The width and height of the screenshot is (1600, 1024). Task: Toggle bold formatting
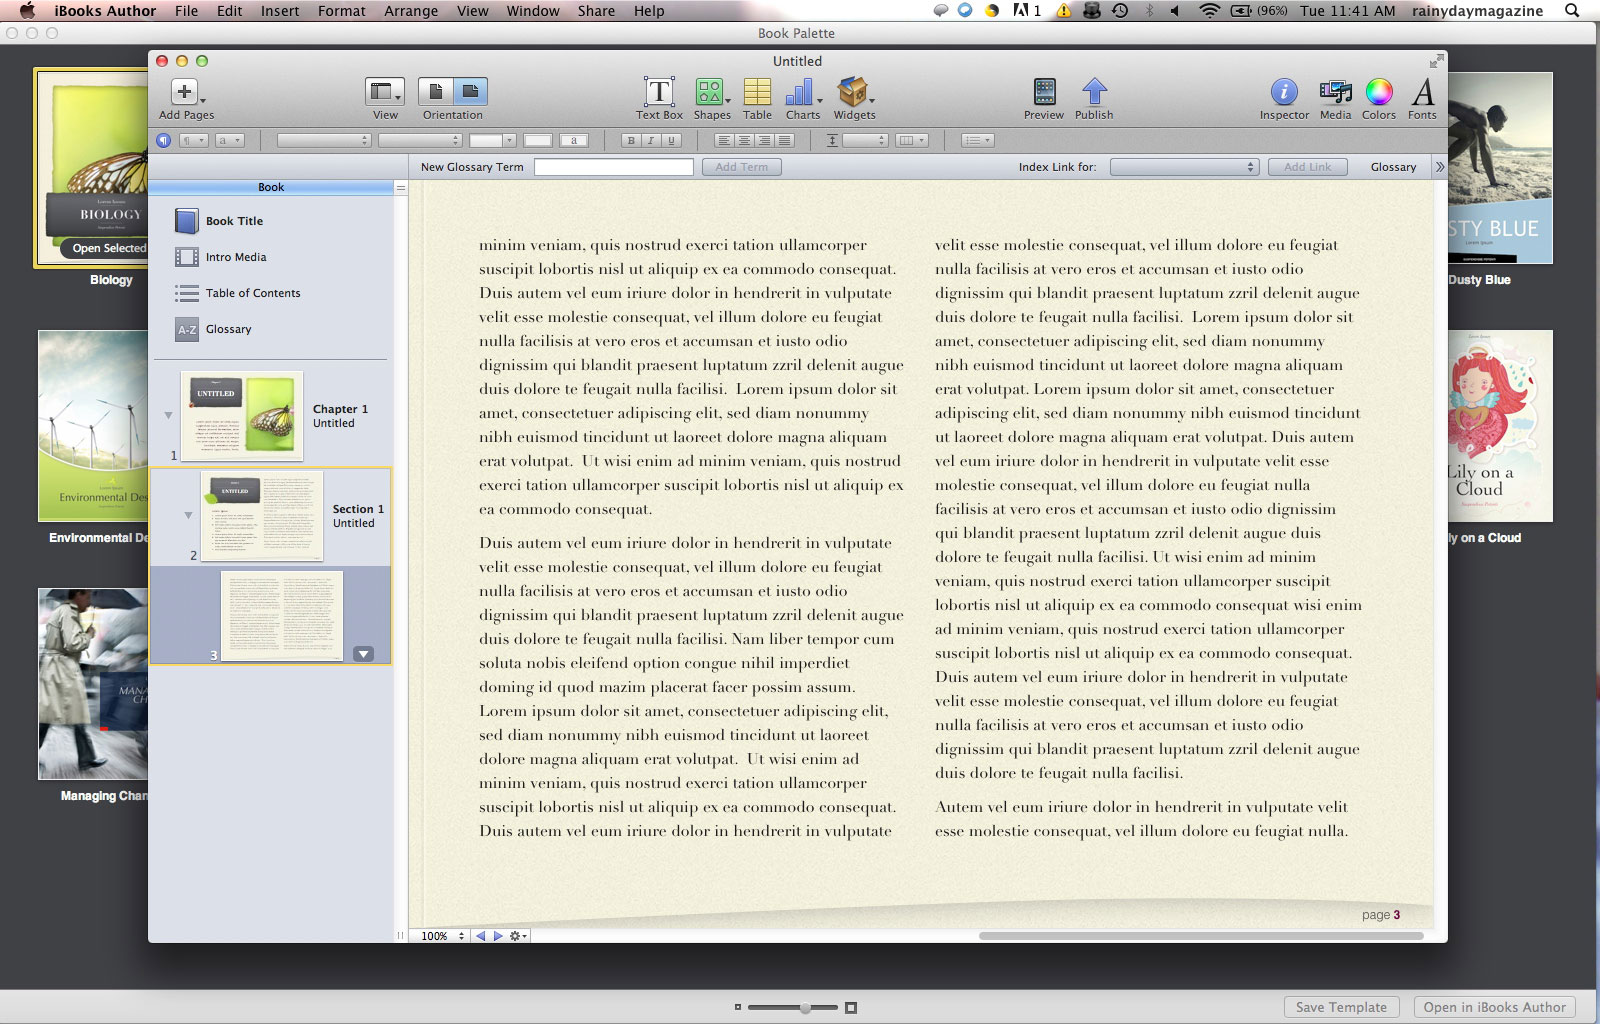click(x=630, y=140)
